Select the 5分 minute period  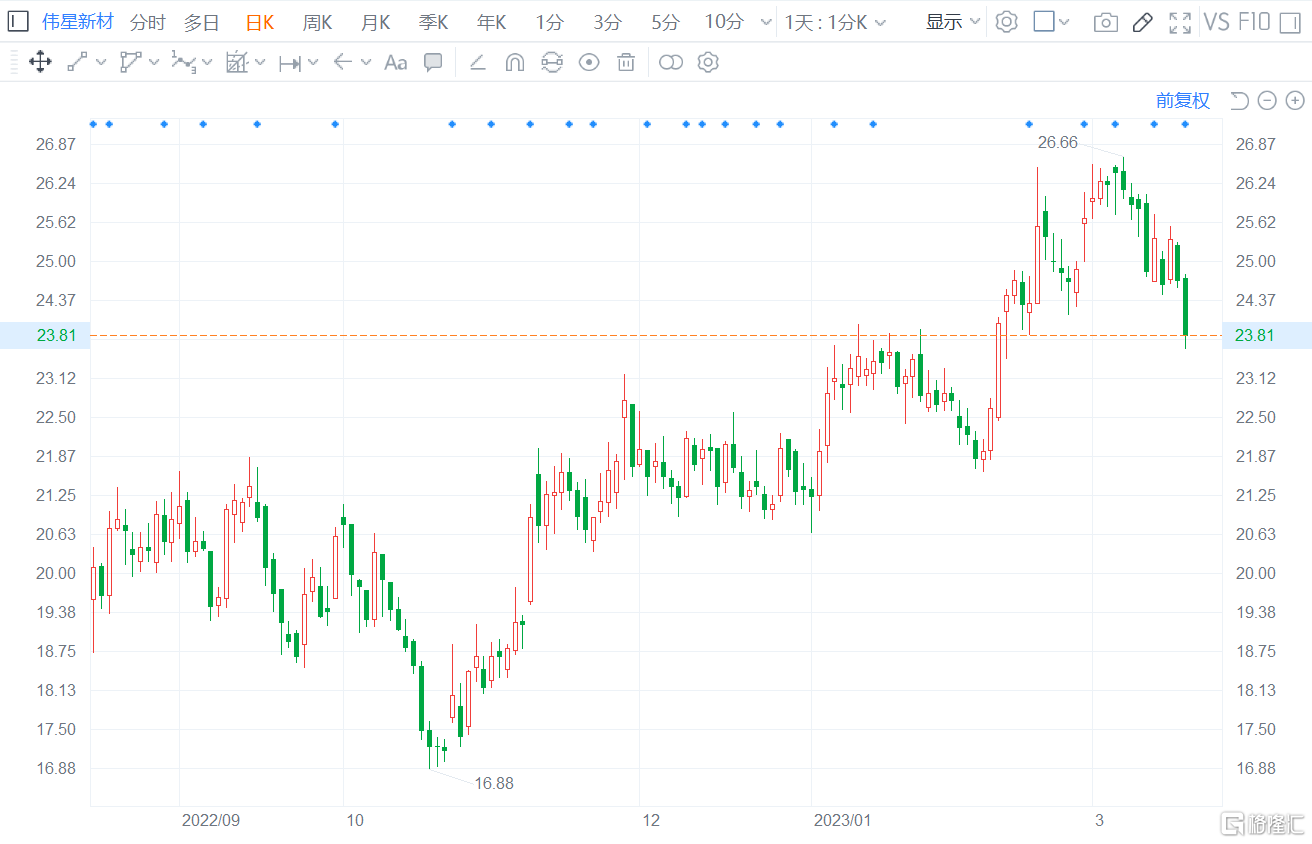pos(665,22)
